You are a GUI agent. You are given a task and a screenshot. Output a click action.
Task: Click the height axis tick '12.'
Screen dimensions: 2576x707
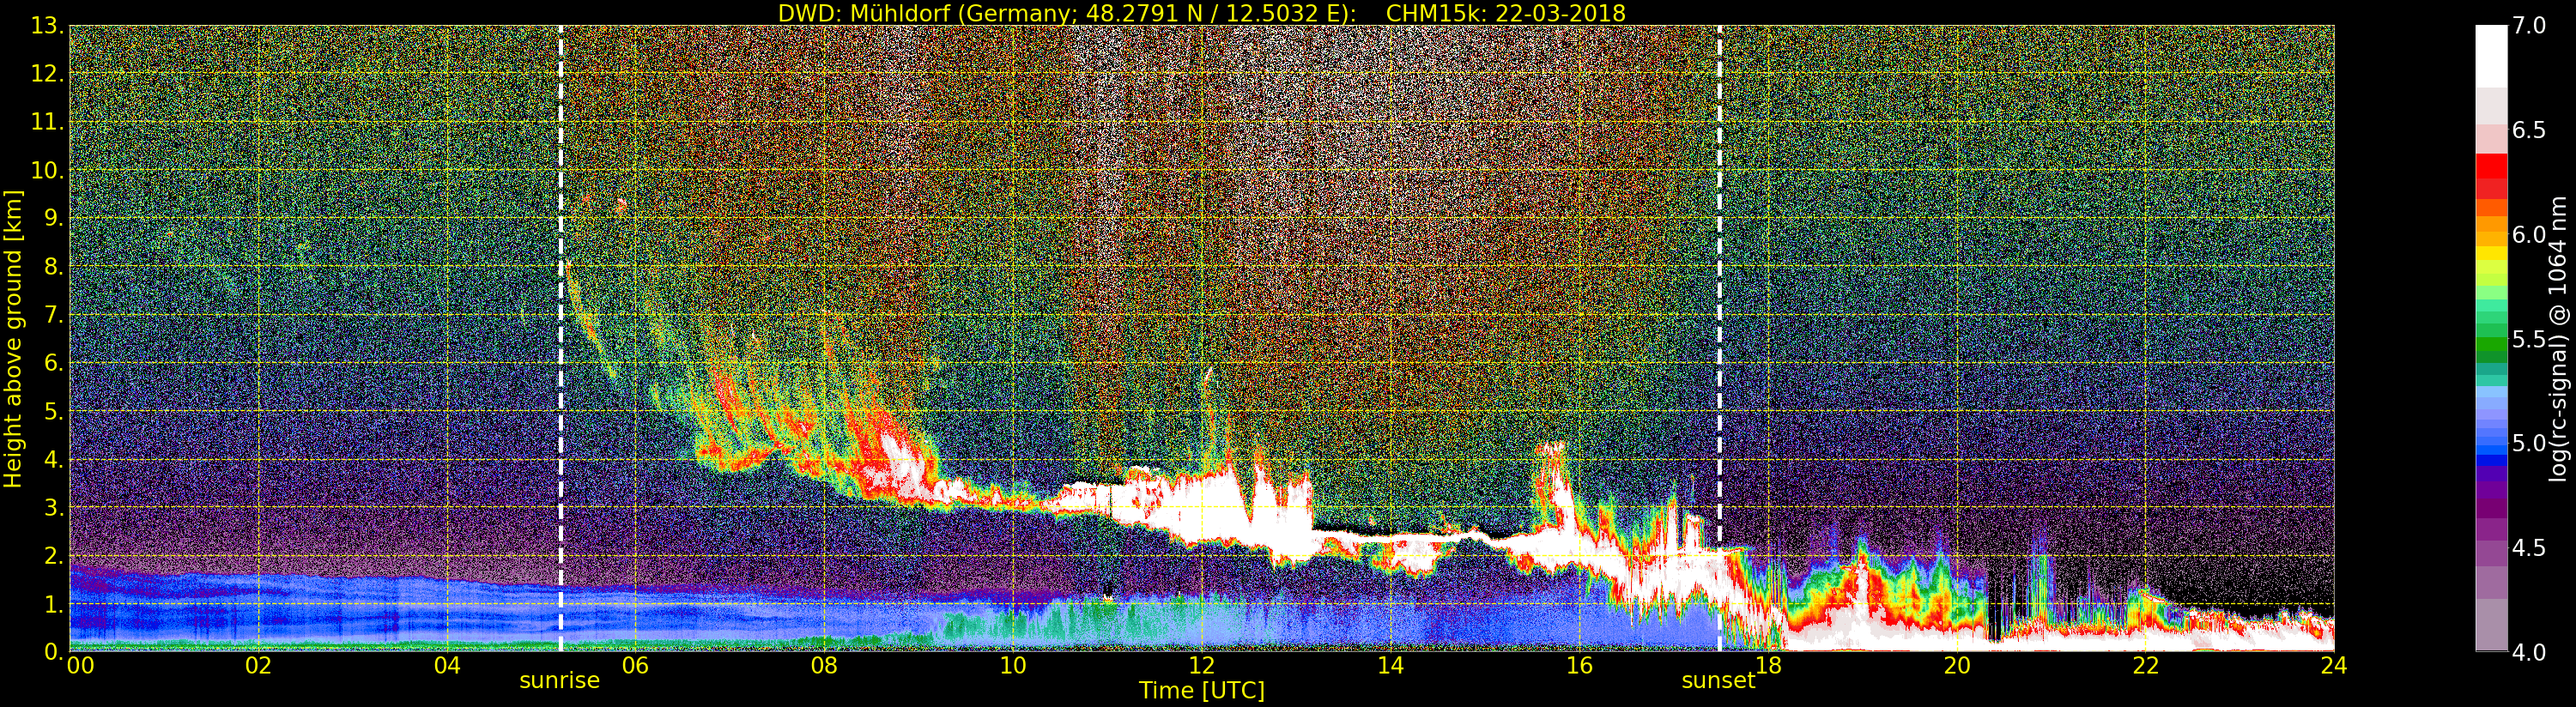tap(47, 74)
